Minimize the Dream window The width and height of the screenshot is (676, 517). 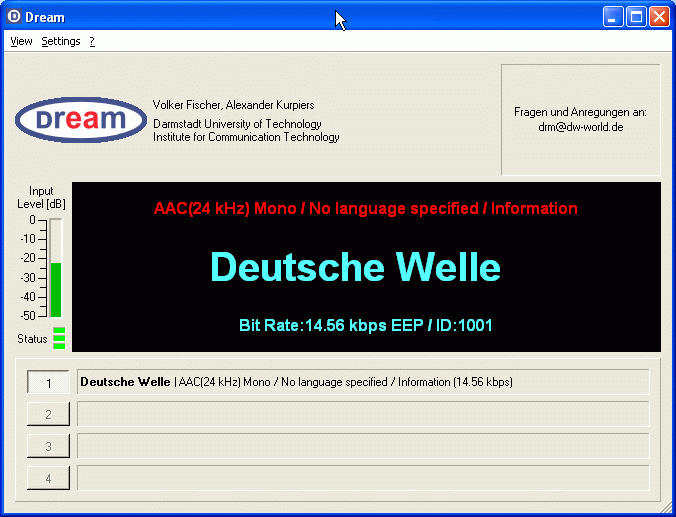[613, 17]
